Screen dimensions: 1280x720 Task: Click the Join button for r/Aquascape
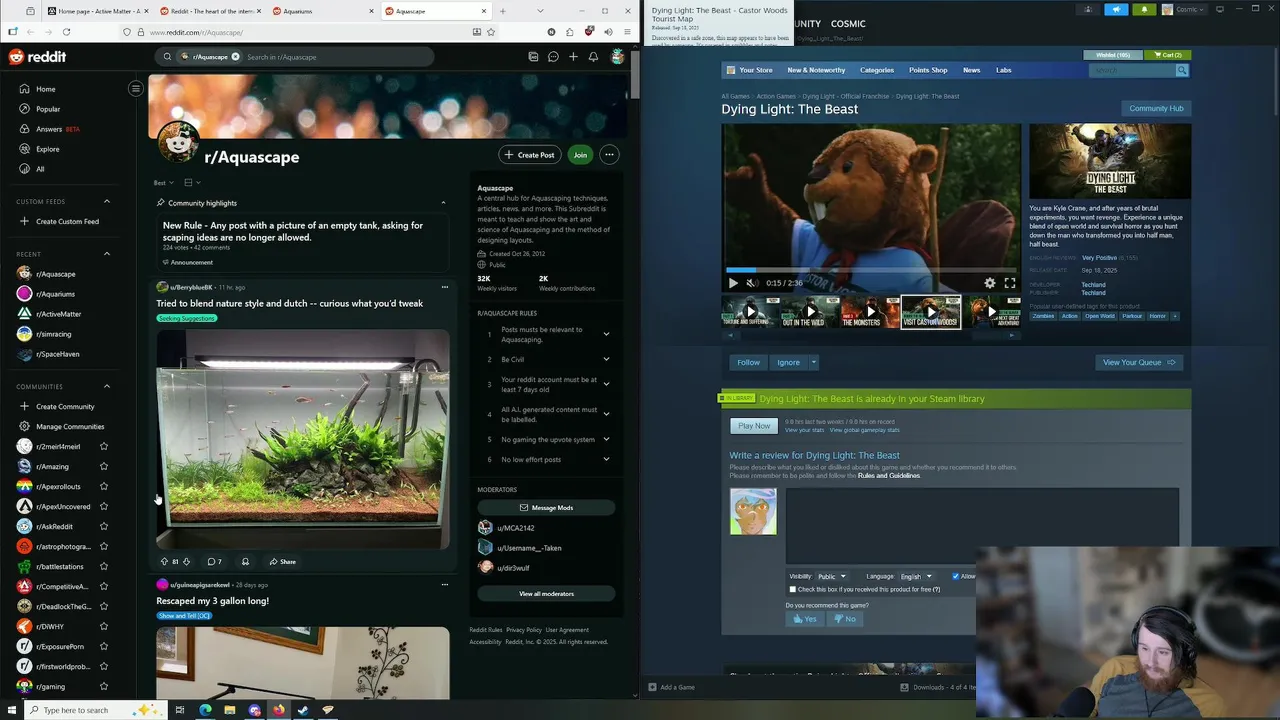pyautogui.click(x=580, y=155)
